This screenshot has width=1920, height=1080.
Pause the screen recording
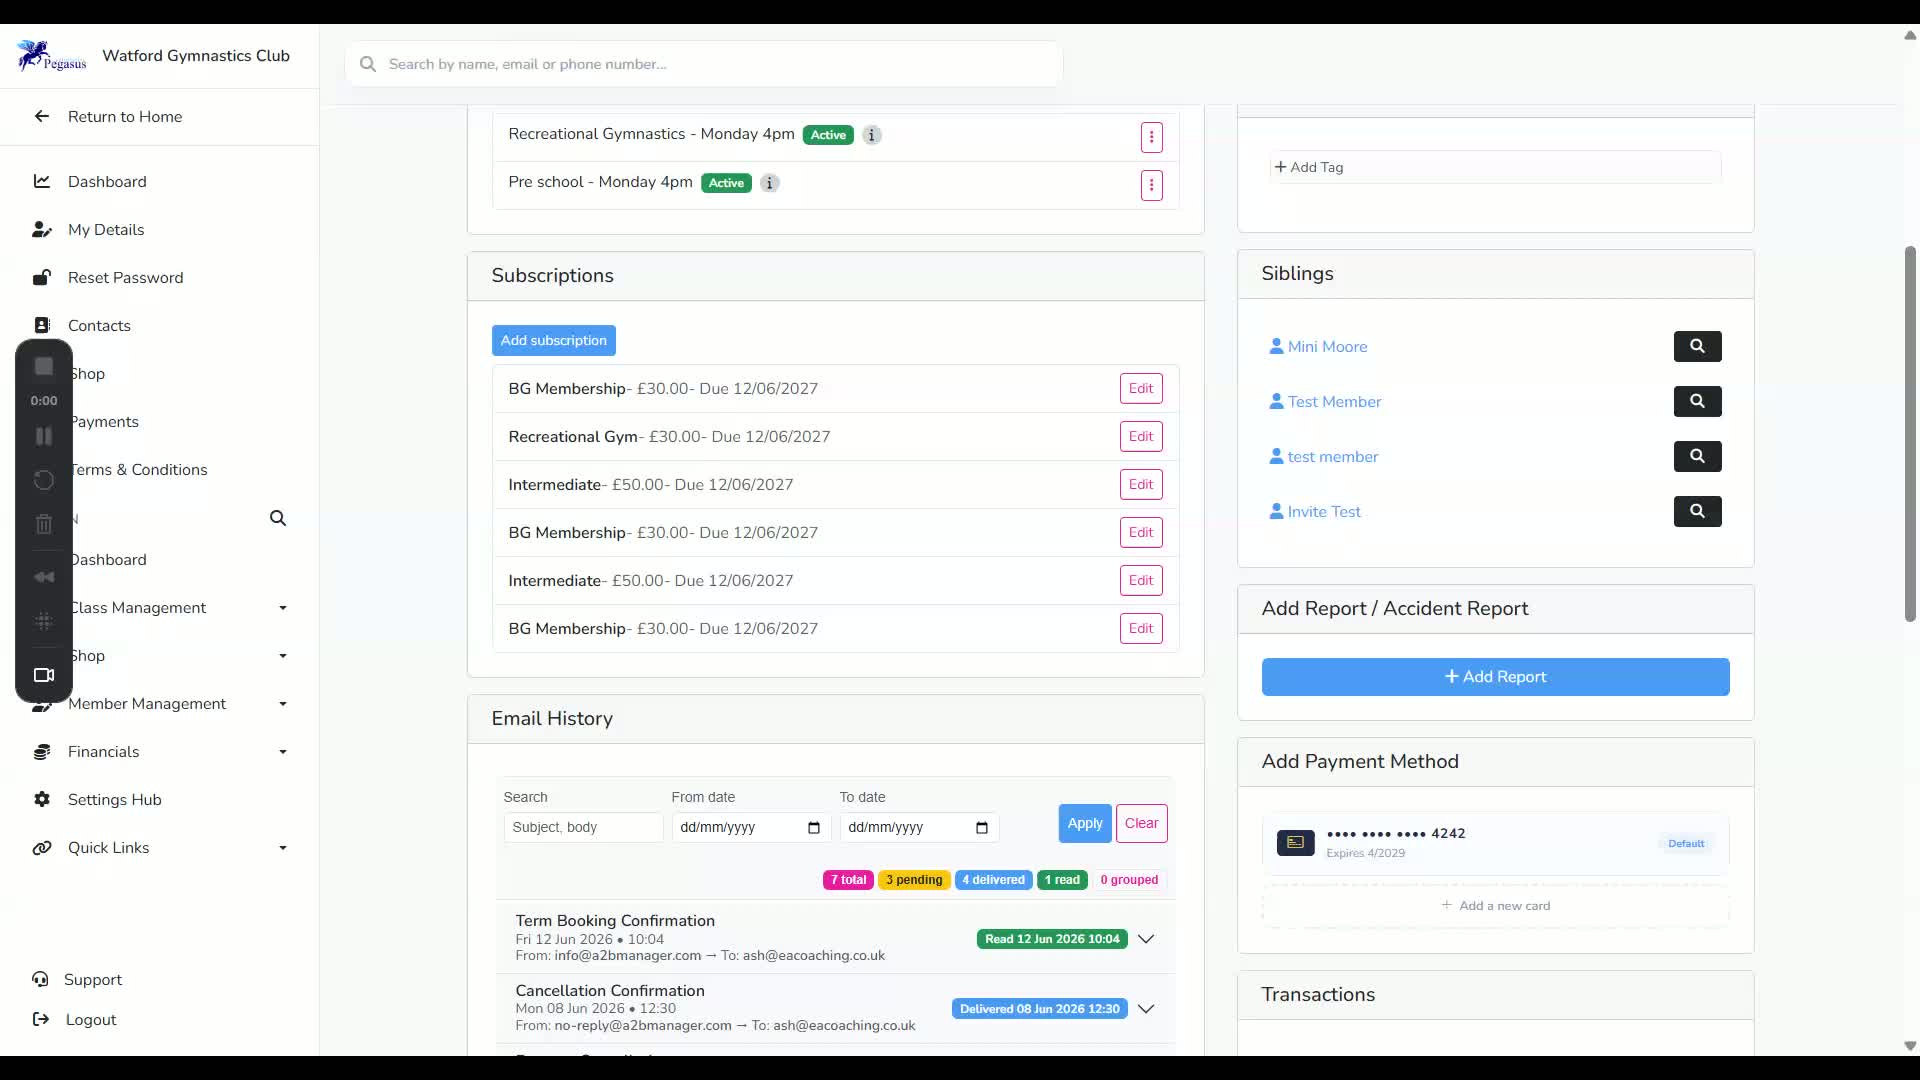coord(44,436)
